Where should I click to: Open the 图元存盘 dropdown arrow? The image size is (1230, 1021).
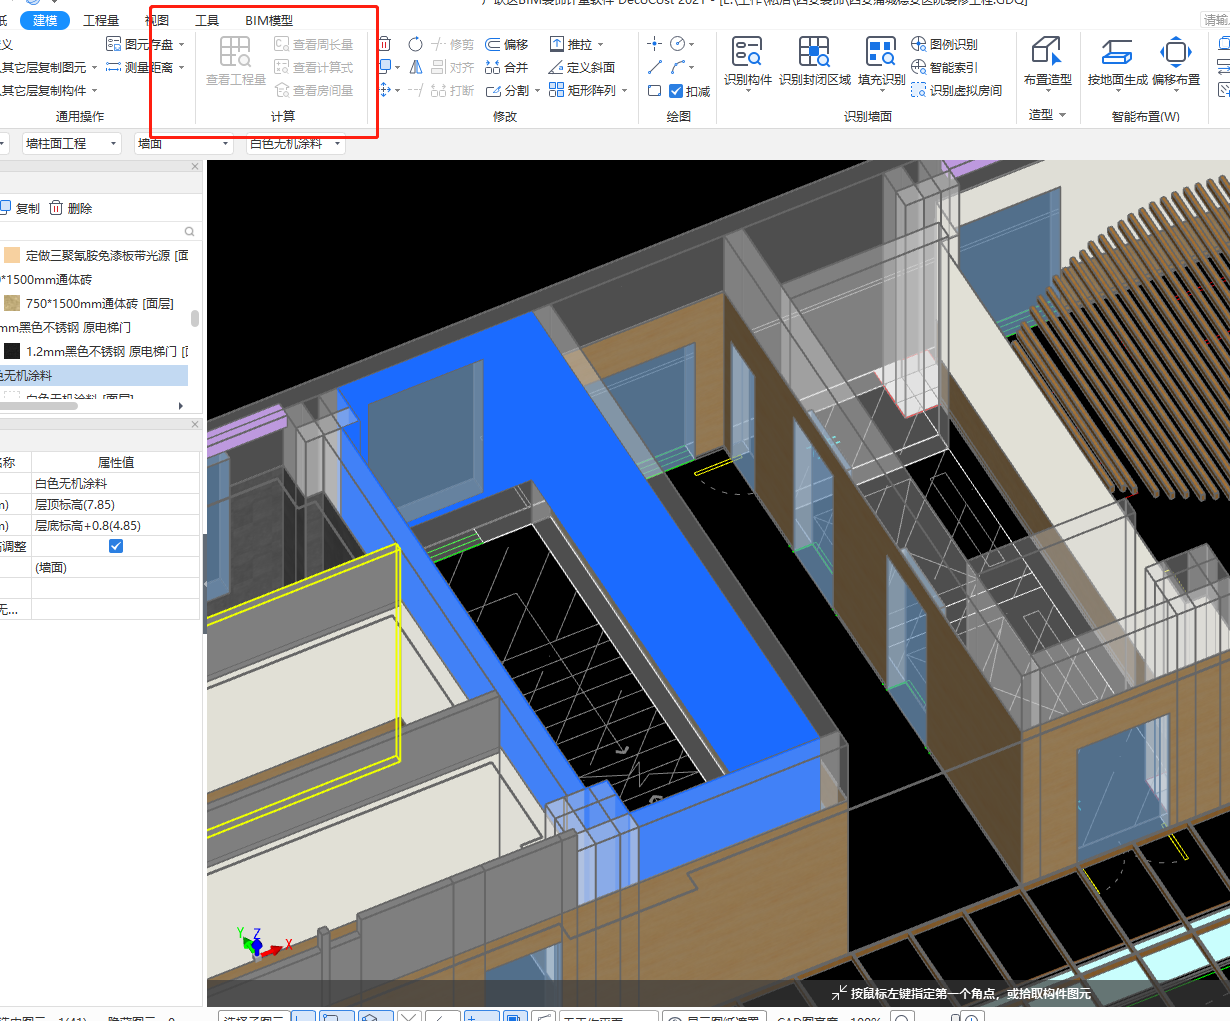tap(181, 44)
